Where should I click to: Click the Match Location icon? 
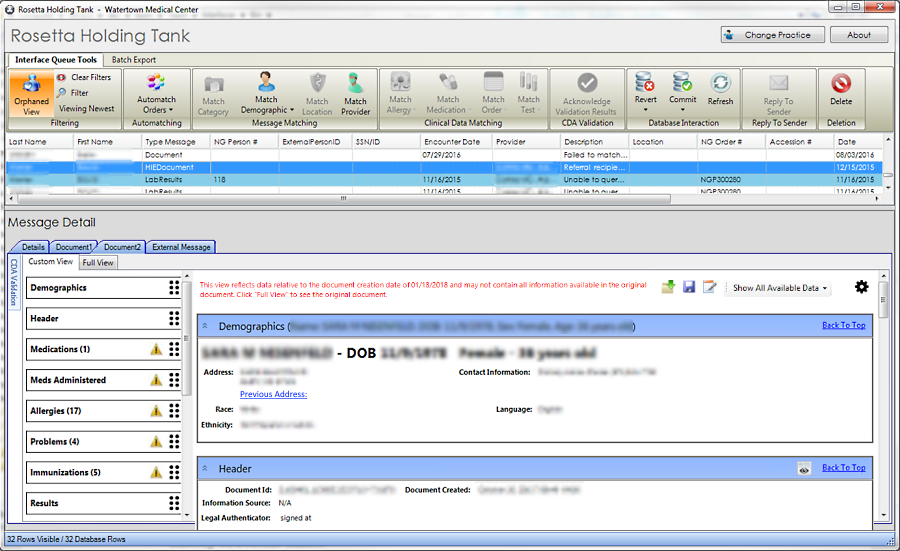(317, 83)
